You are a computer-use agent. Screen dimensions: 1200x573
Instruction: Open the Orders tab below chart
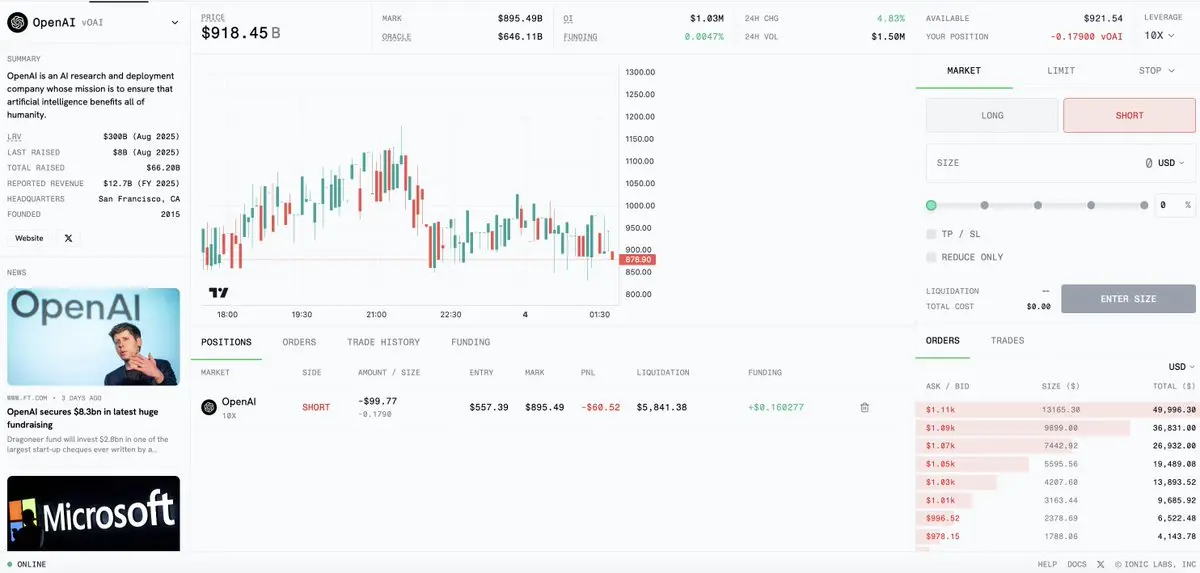[299, 342]
